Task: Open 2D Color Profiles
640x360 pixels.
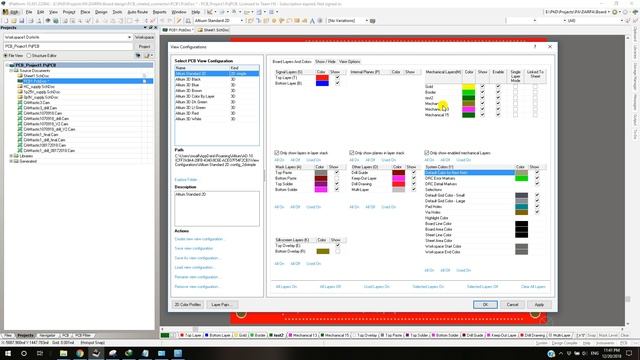Action: 188,304
